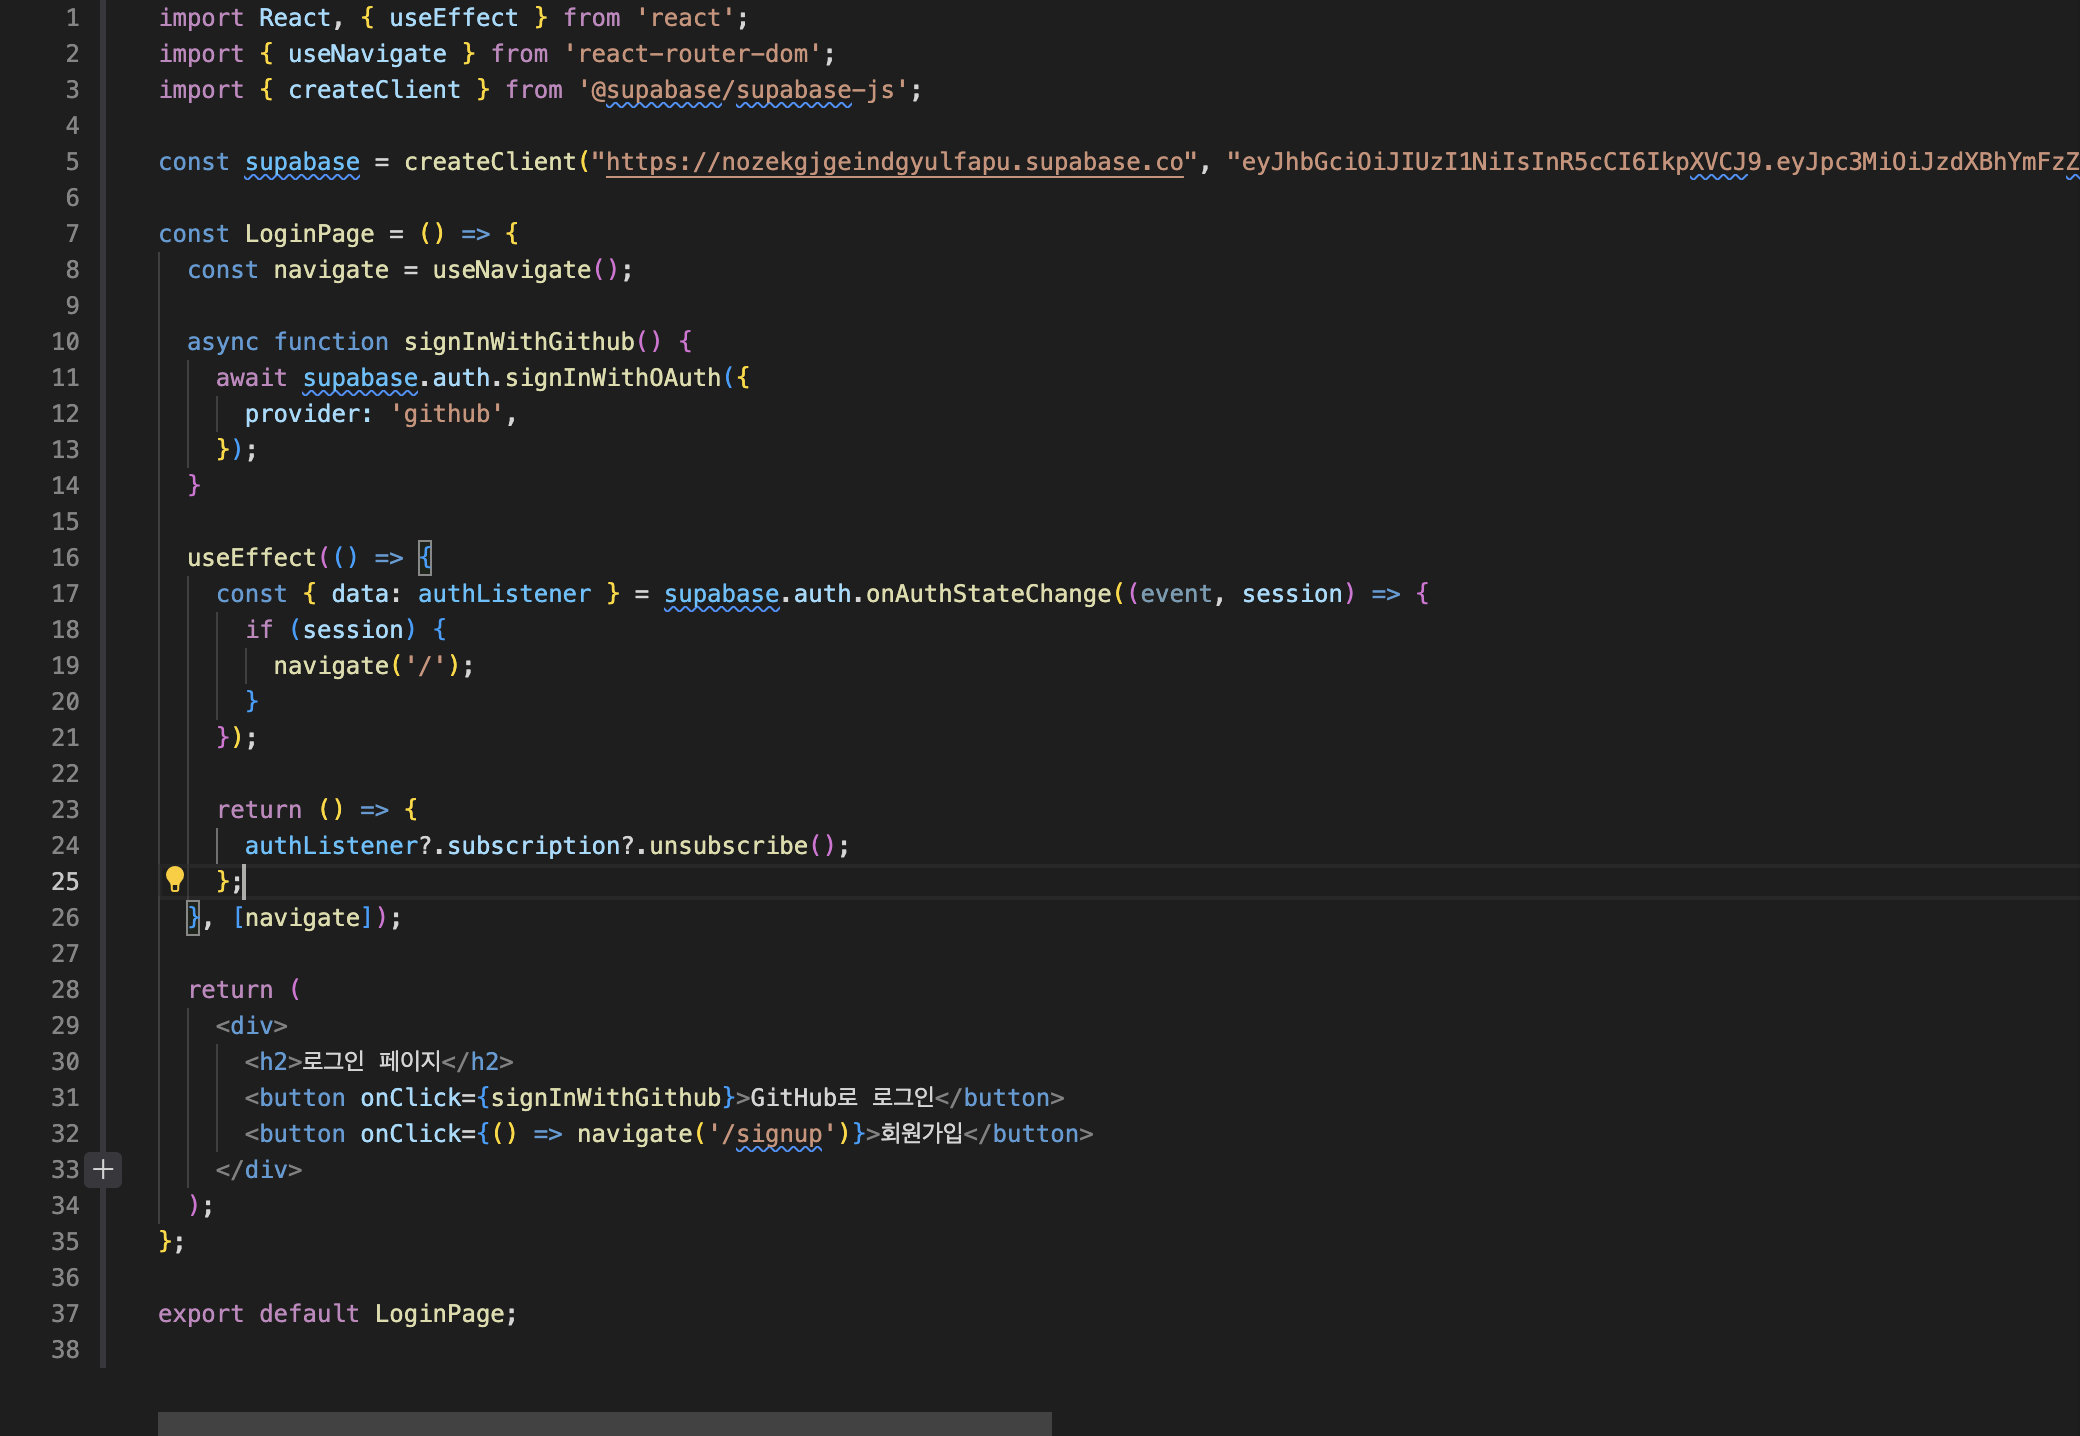The height and width of the screenshot is (1436, 2080).
Task: Click the [navigate] dependency array
Action: [x=302, y=918]
